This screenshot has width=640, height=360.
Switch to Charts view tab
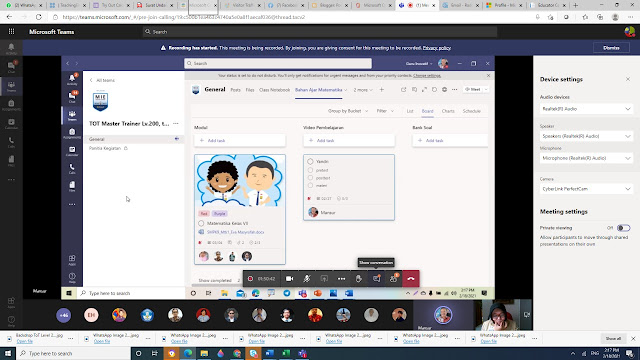448,111
